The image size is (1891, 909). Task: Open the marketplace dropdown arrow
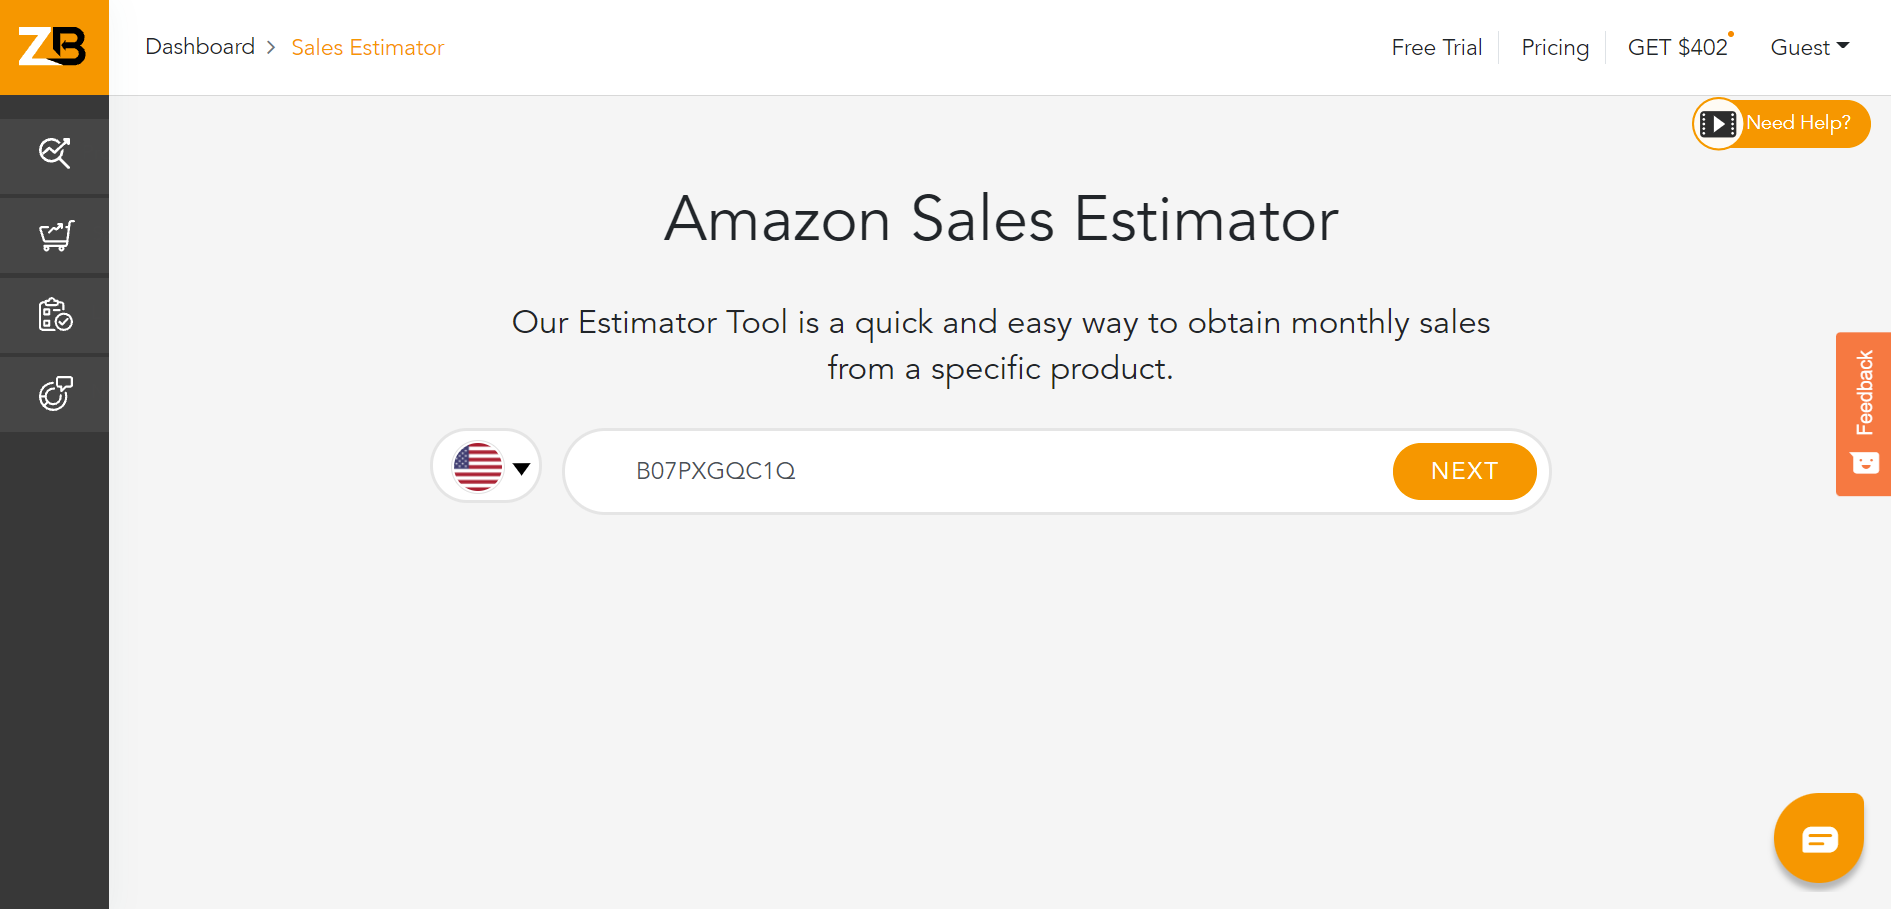pyautogui.click(x=521, y=467)
